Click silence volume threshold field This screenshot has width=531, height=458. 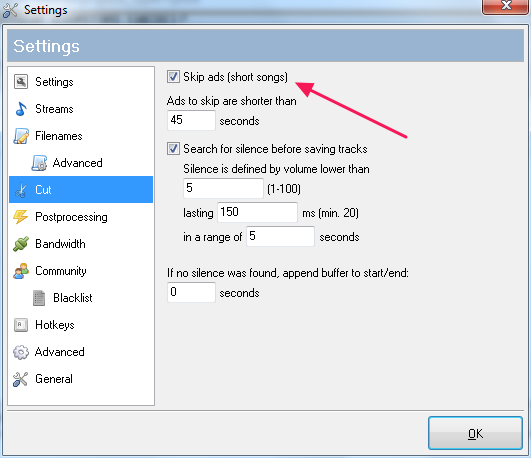(x=223, y=188)
